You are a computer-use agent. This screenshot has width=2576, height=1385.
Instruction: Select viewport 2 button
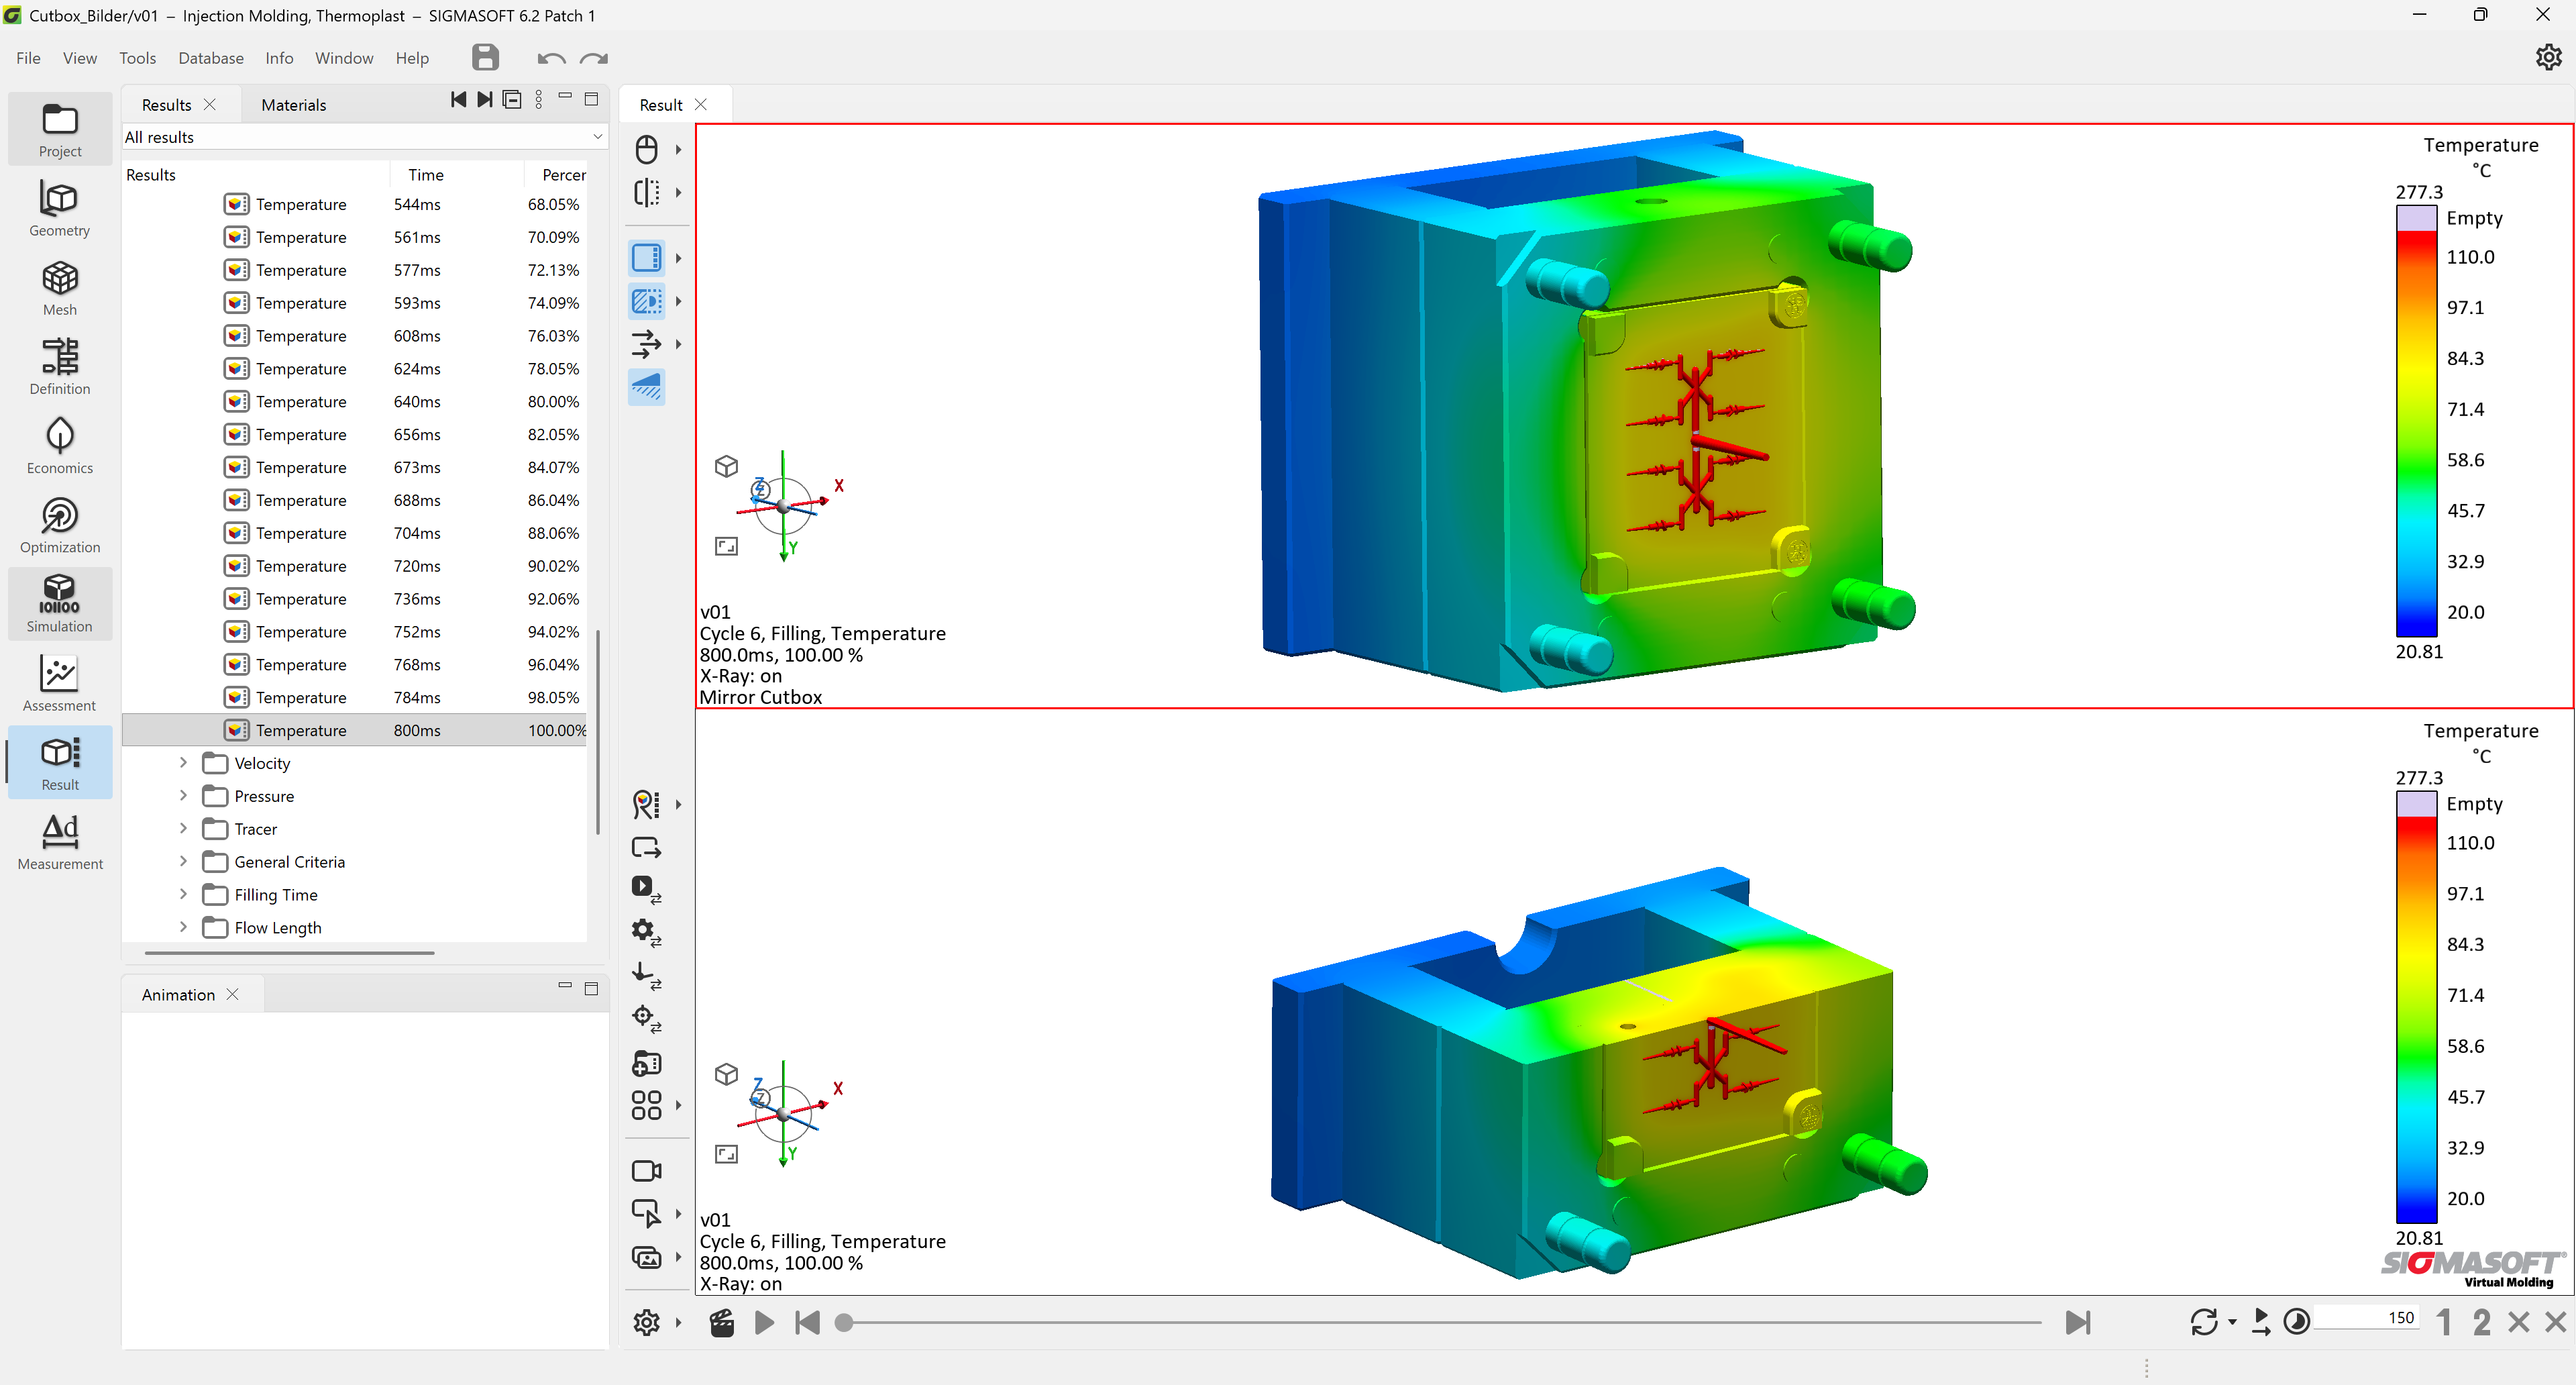[x=2481, y=1322]
